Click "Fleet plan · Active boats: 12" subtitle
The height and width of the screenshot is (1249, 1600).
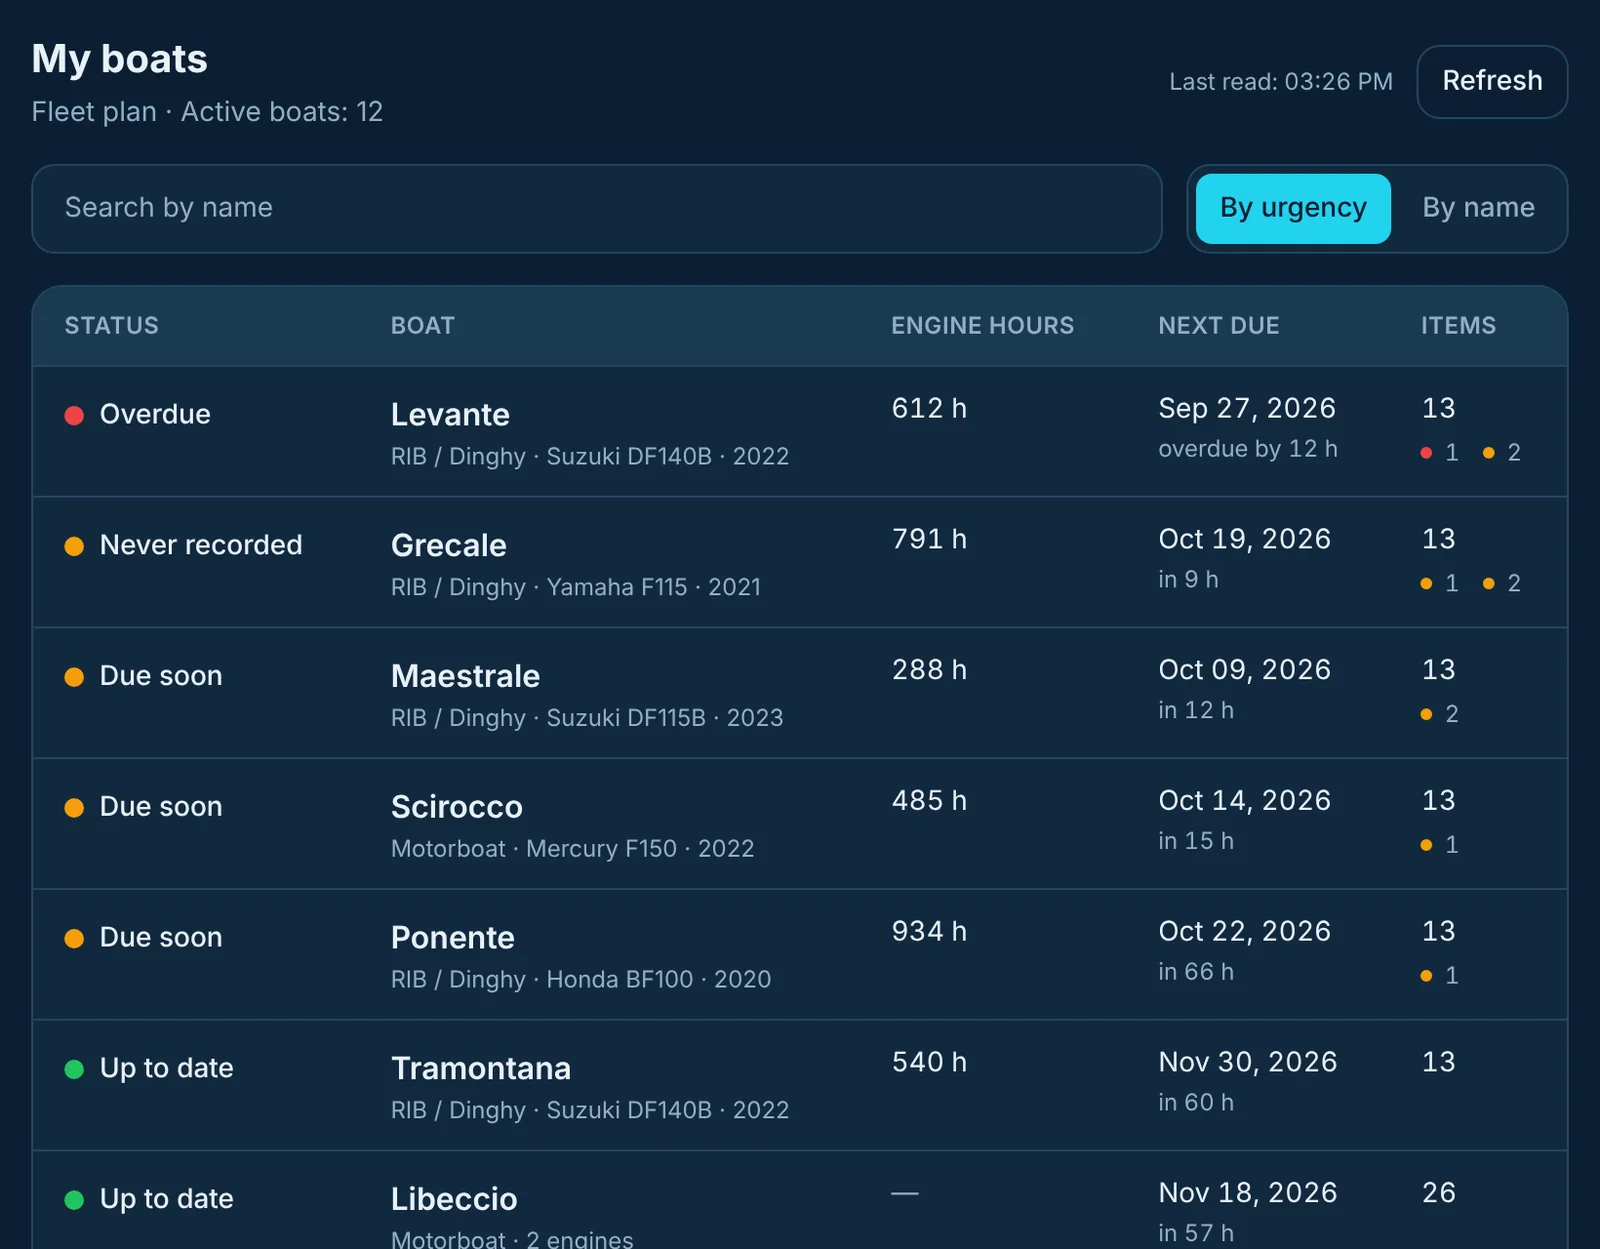(x=207, y=112)
